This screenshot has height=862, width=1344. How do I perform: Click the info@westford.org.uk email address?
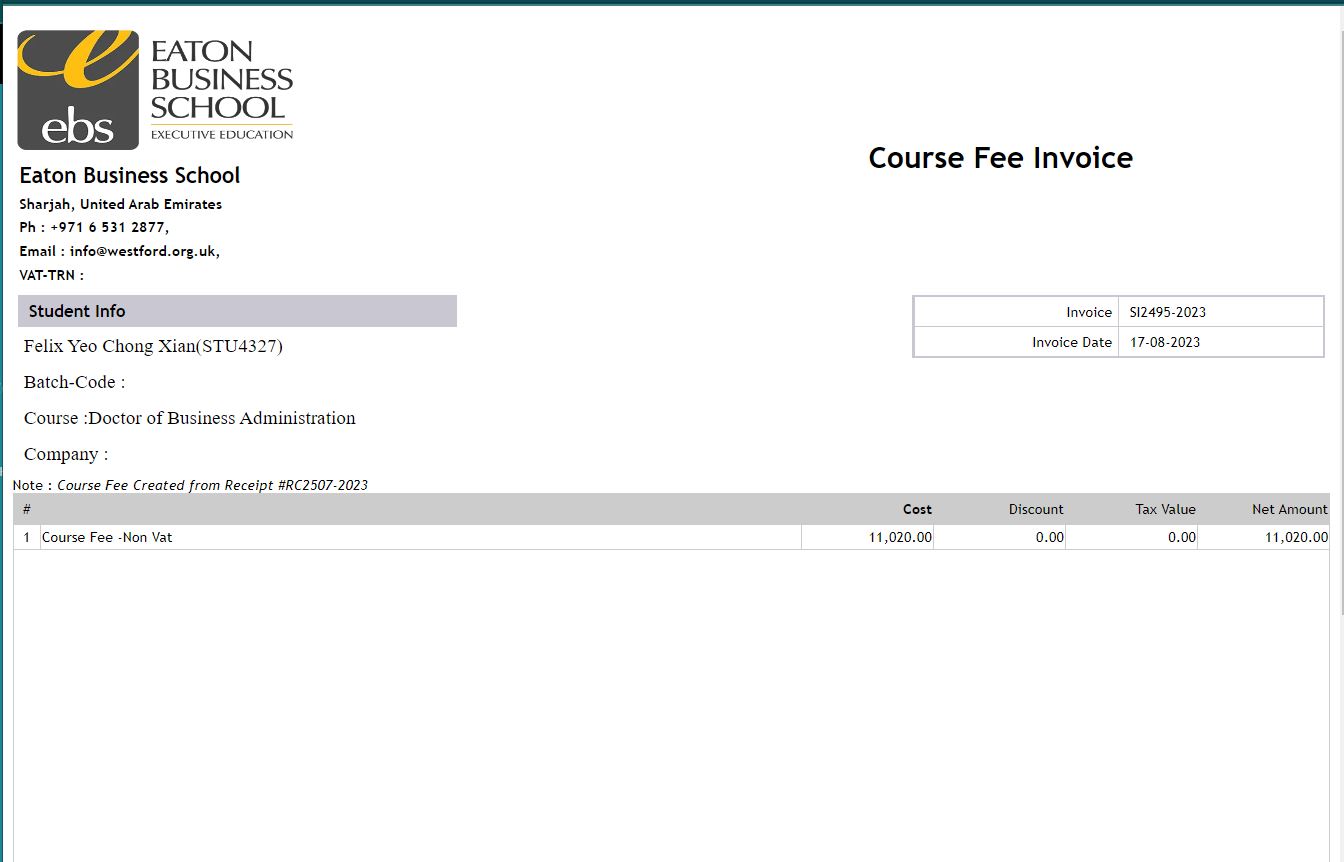[x=143, y=251]
